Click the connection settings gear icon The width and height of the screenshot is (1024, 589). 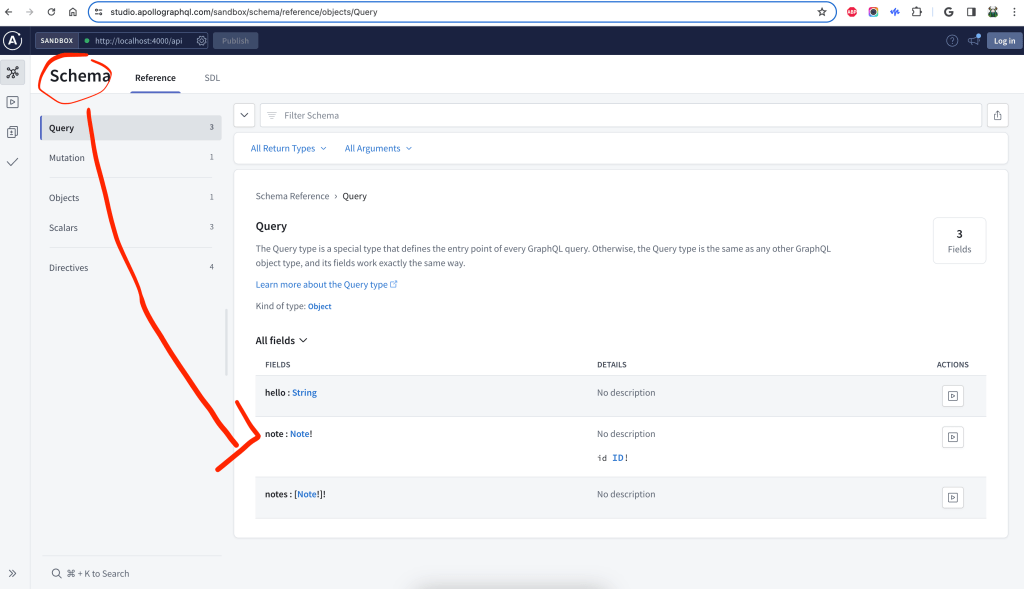click(x=201, y=41)
